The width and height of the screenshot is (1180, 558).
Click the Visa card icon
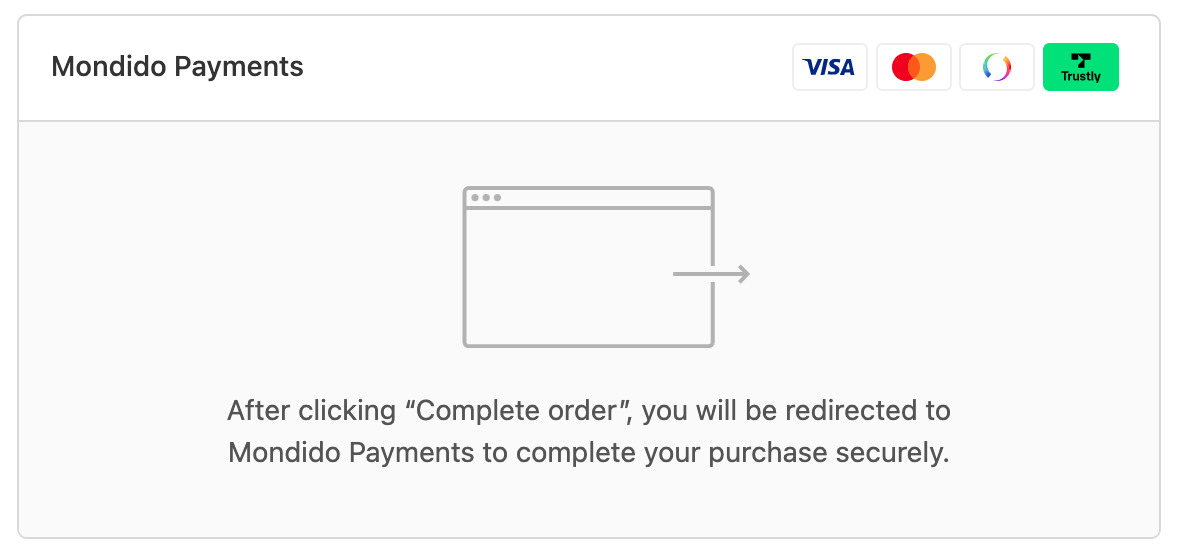click(829, 67)
